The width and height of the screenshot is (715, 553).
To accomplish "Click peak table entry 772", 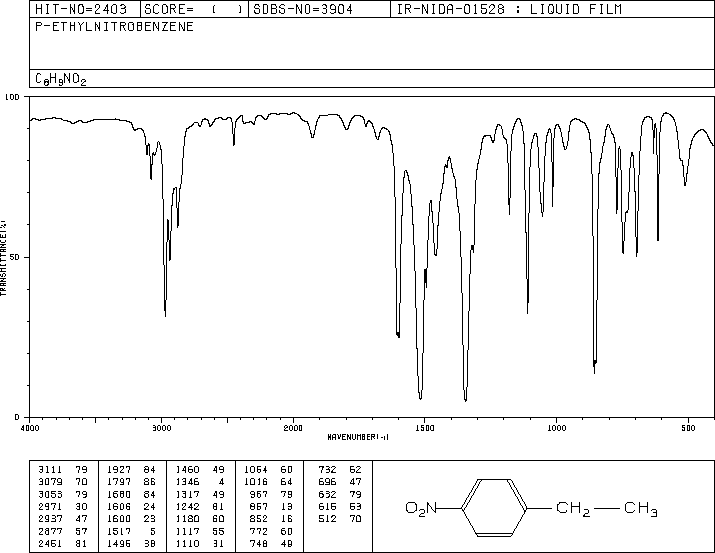I will (x=259, y=532).
